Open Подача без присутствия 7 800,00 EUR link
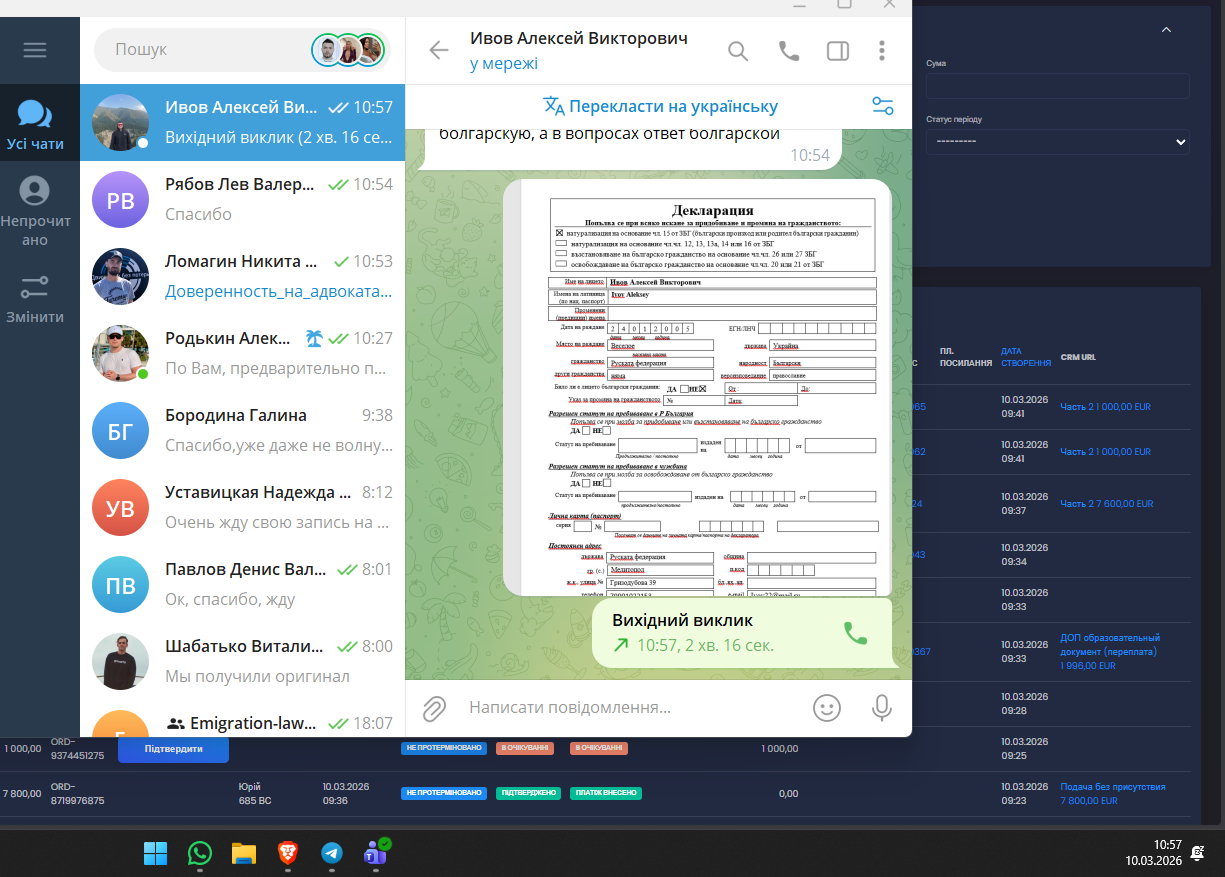Viewport: 1225px width, 877px height. coord(1113,793)
